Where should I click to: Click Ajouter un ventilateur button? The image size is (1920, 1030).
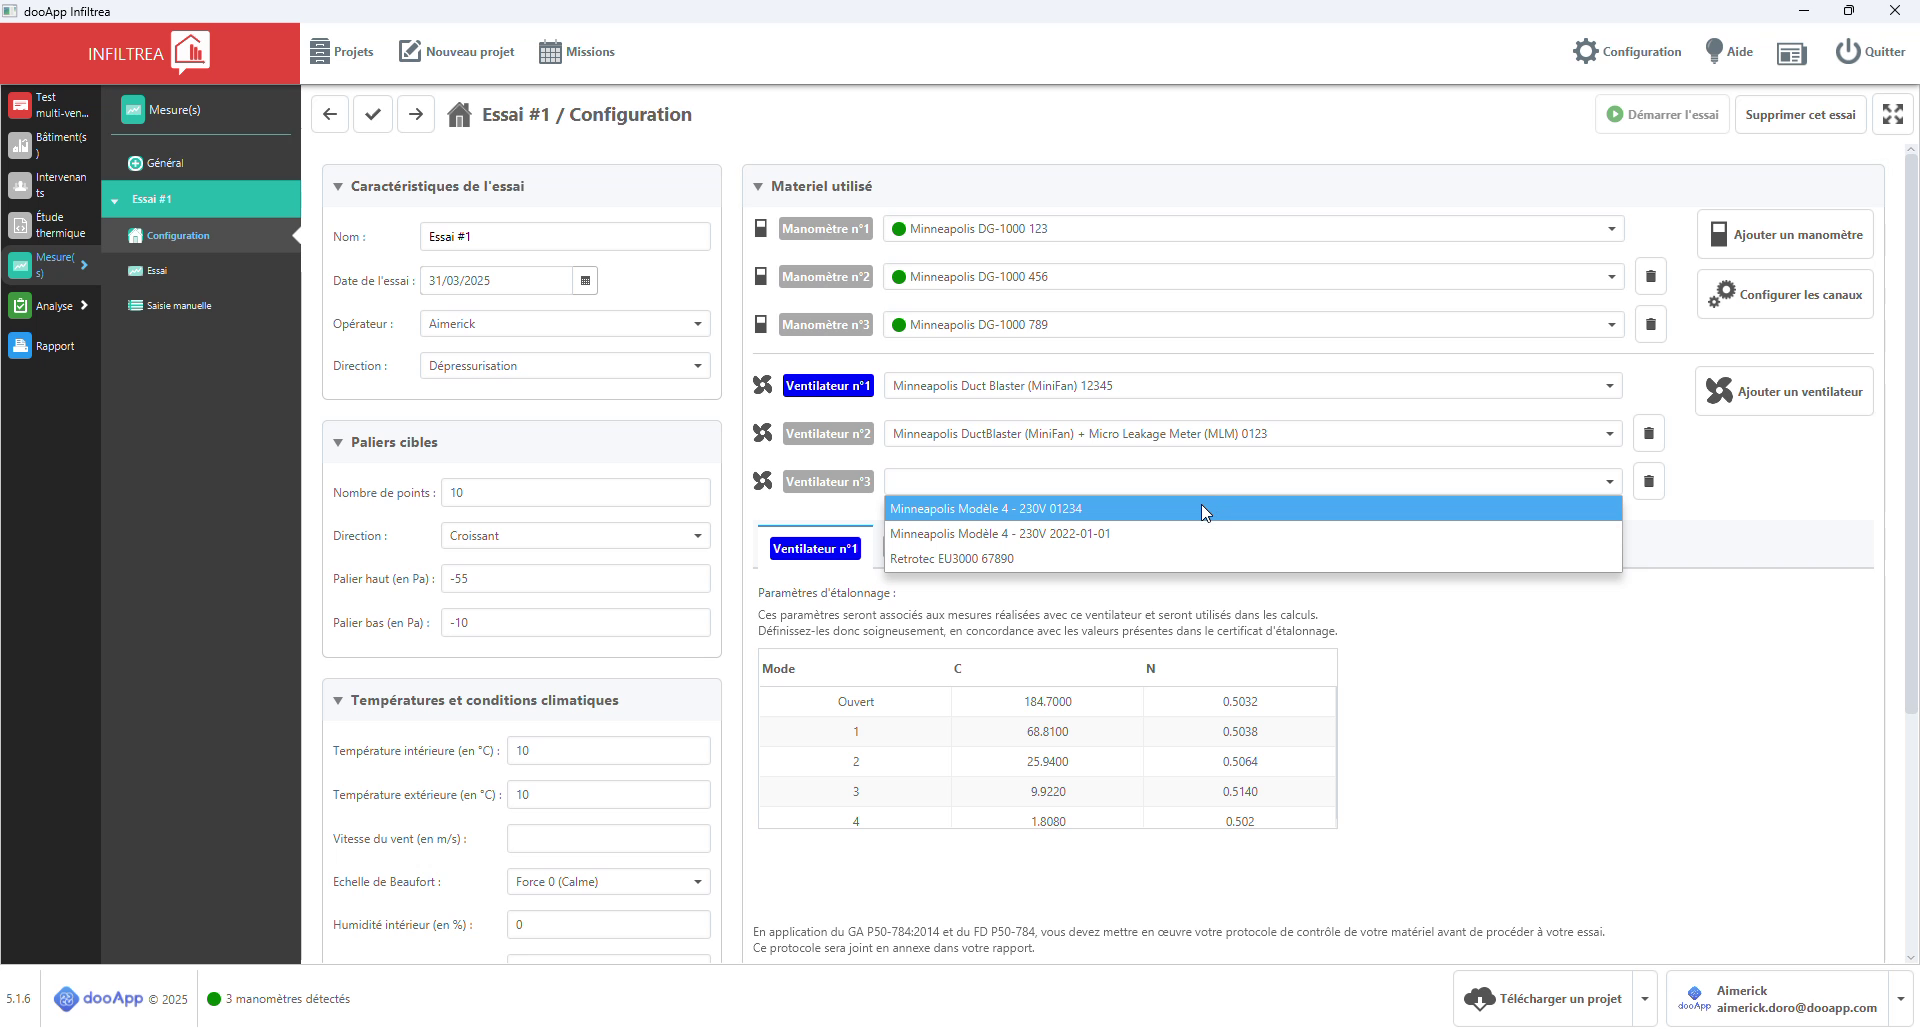coord(1784,391)
